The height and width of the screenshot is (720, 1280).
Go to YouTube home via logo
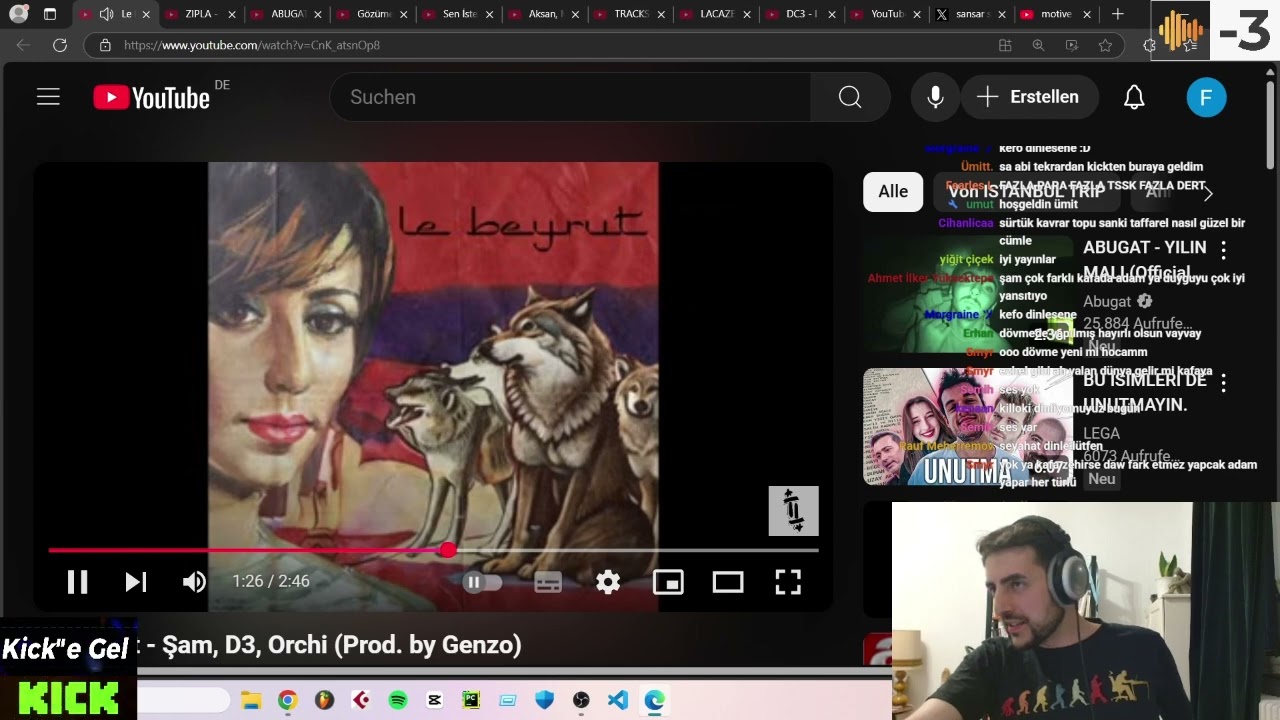pos(151,97)
